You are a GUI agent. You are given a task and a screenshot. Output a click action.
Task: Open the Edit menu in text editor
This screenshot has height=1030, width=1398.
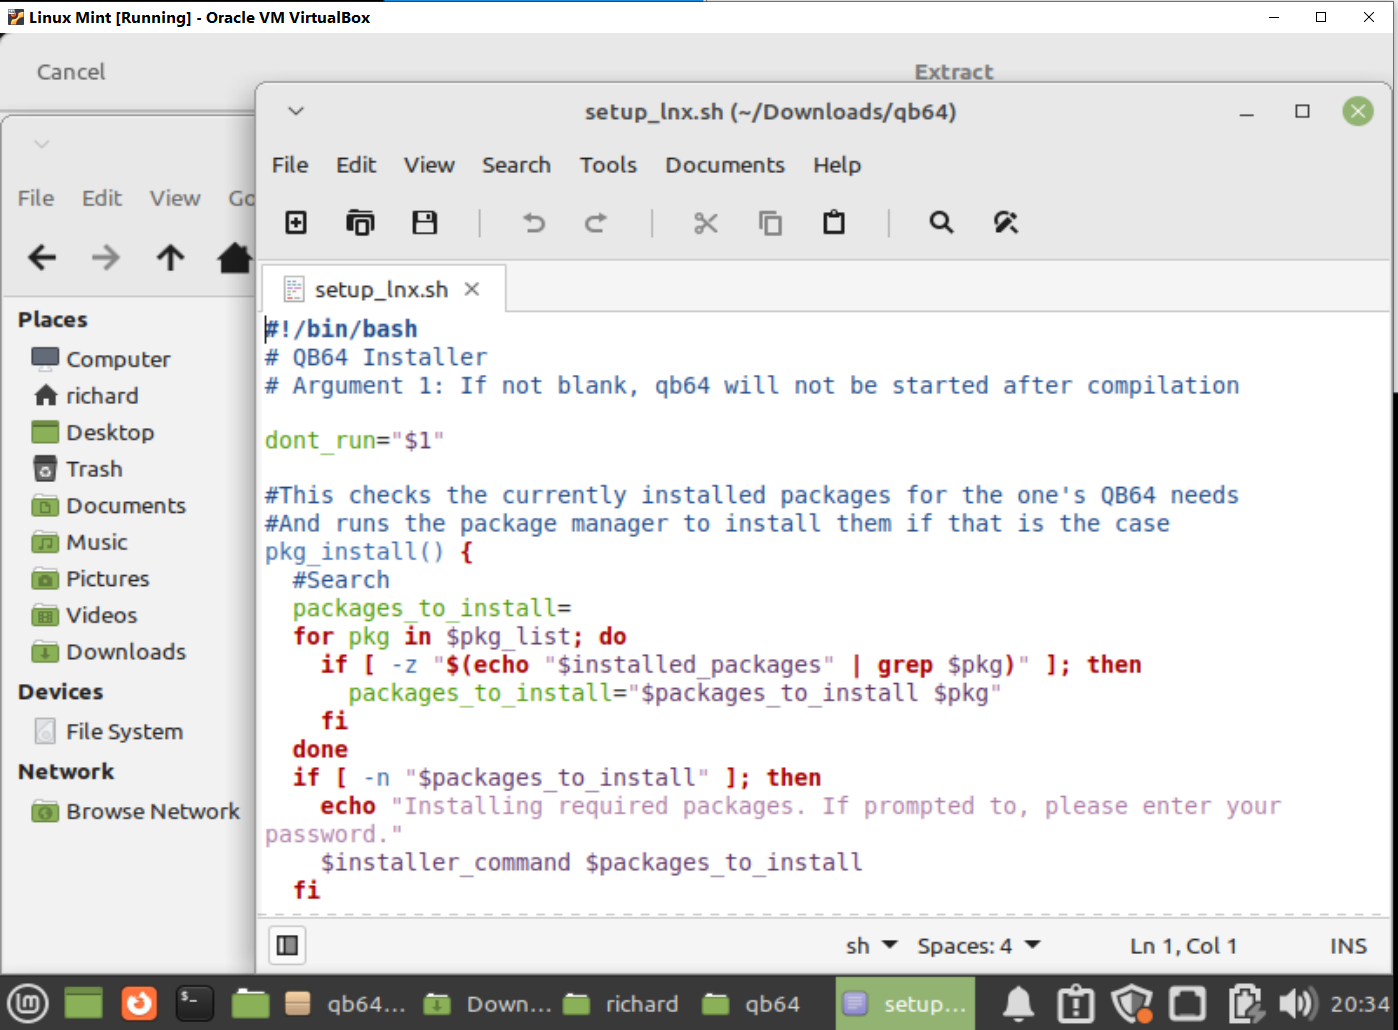coord(356,165)
